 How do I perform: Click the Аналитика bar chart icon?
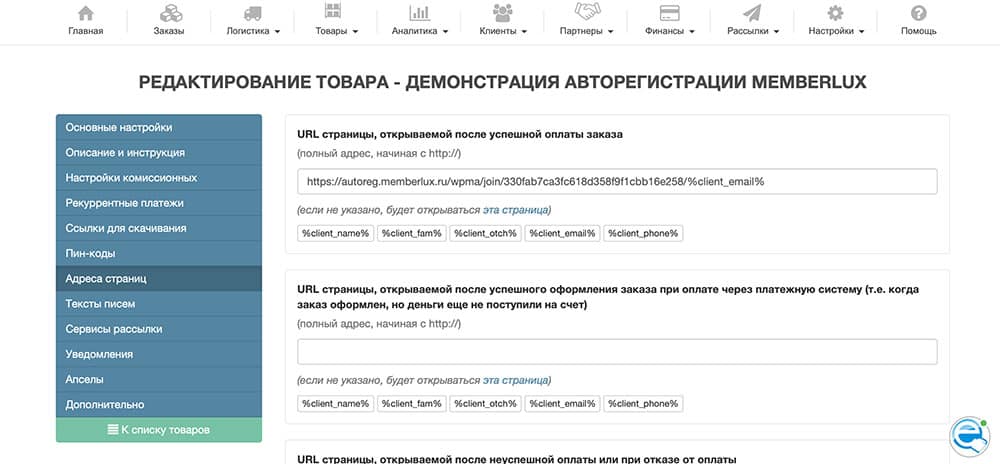(419, 13)
